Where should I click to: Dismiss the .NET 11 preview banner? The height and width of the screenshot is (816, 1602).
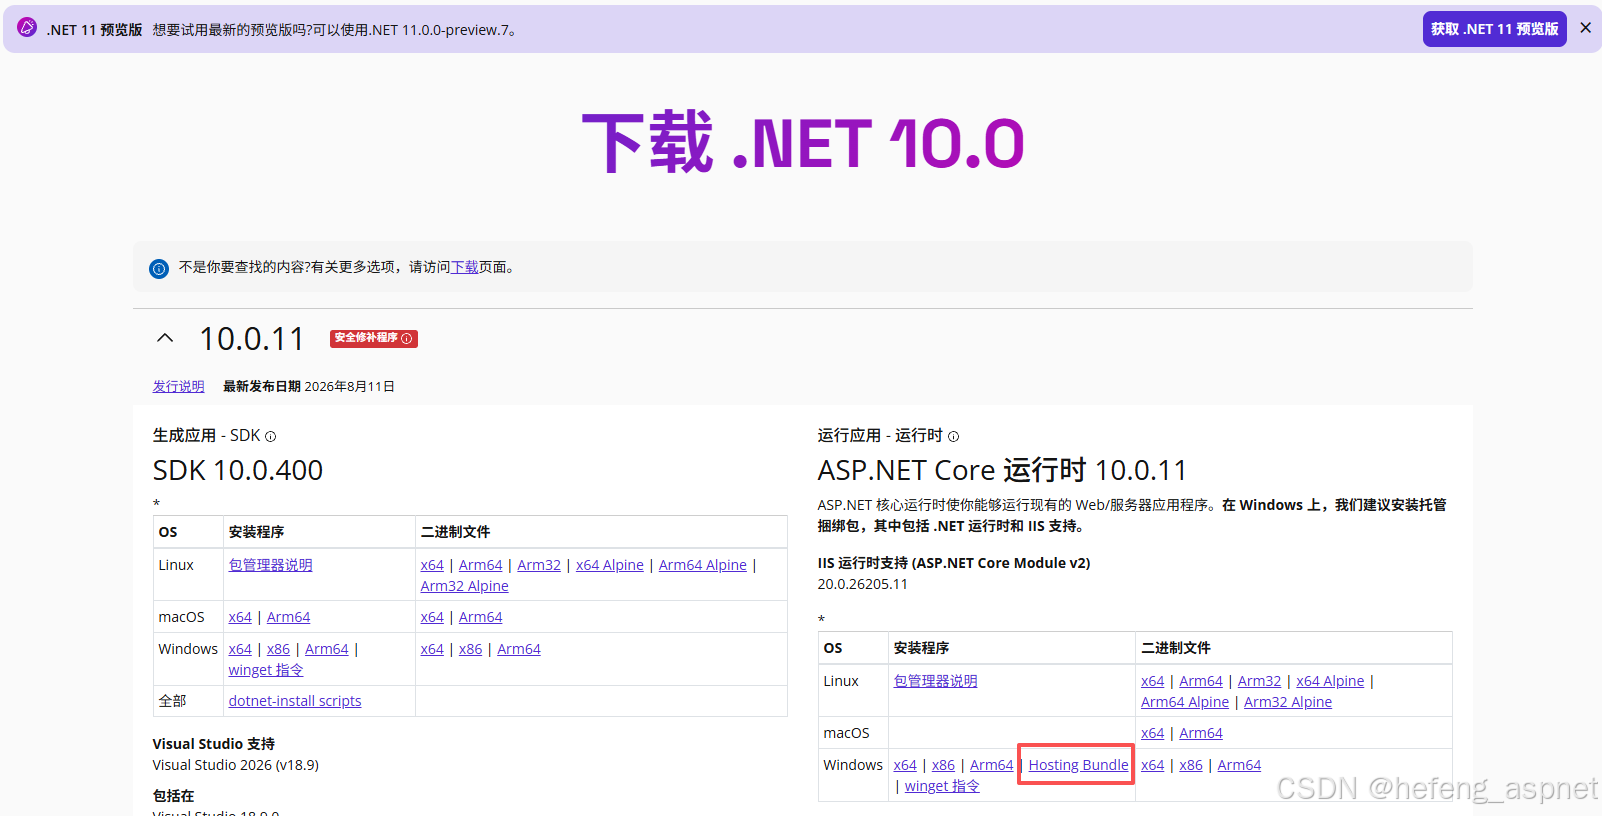coord(1585,28)
